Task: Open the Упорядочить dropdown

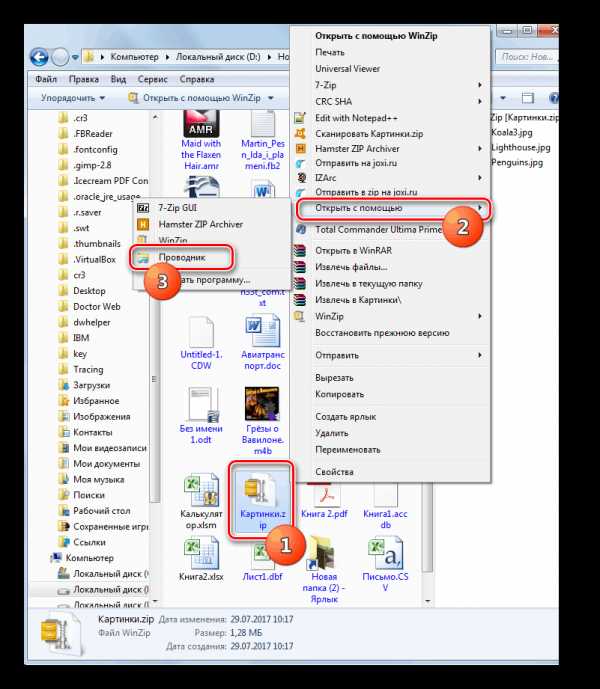Action: (73, 98)
